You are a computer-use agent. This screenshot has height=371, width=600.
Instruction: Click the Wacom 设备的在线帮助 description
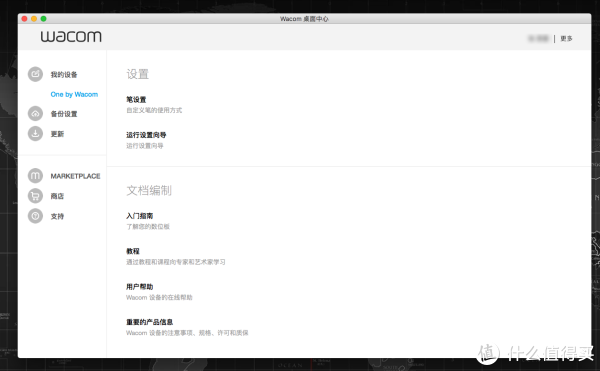click(x=159, y=298)
